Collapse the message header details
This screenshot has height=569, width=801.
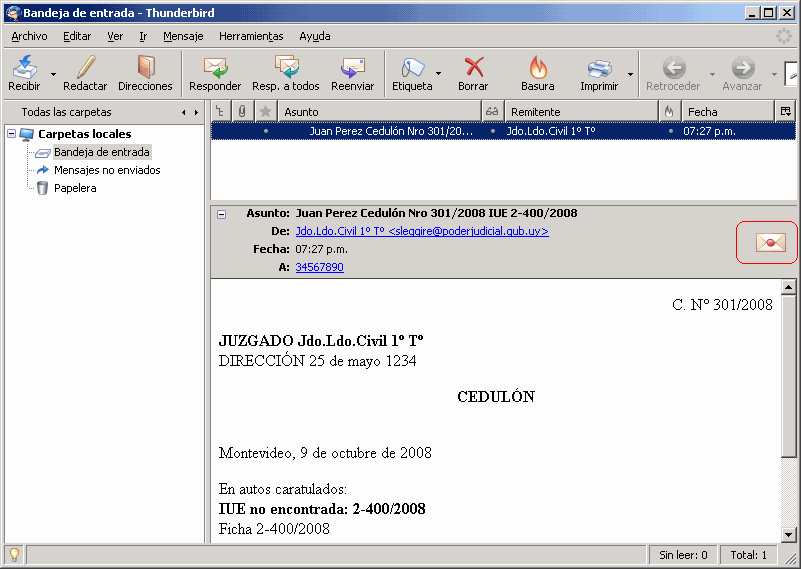click(221, 214)
